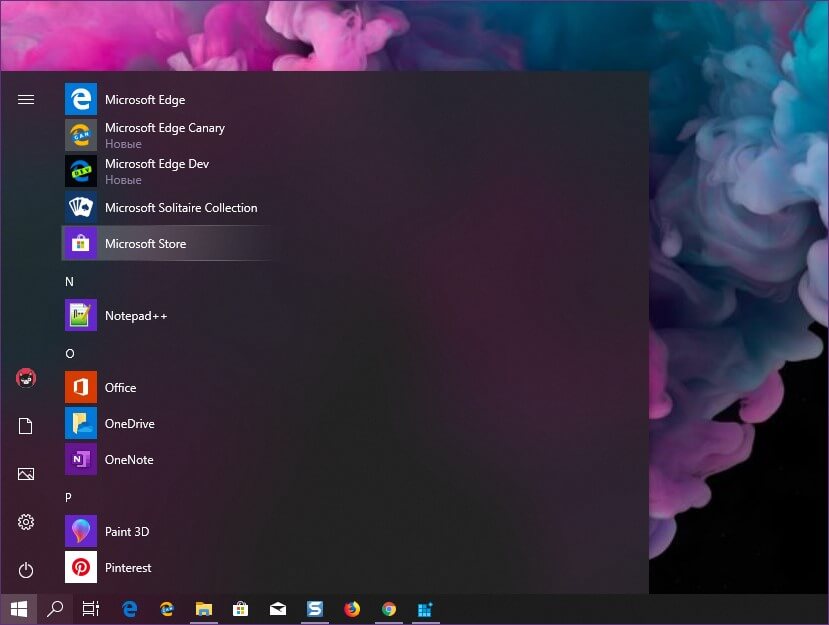Open Microsoft Solitaire Collection cards icon

[x=81, y=207]
